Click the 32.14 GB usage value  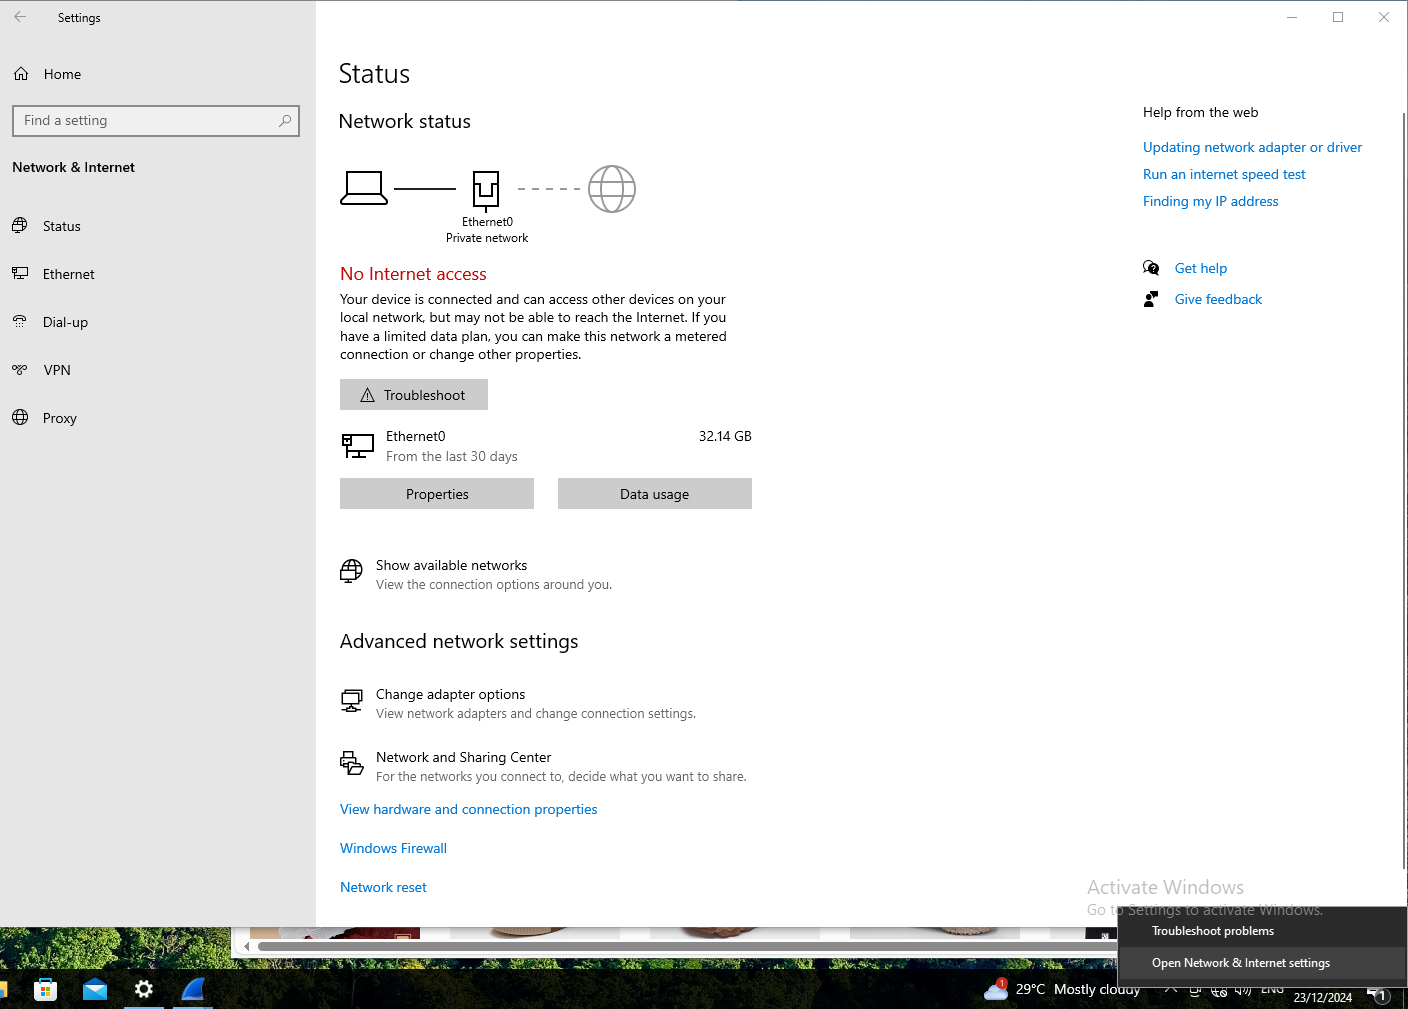pyautogui.click(x=725, y=436)
